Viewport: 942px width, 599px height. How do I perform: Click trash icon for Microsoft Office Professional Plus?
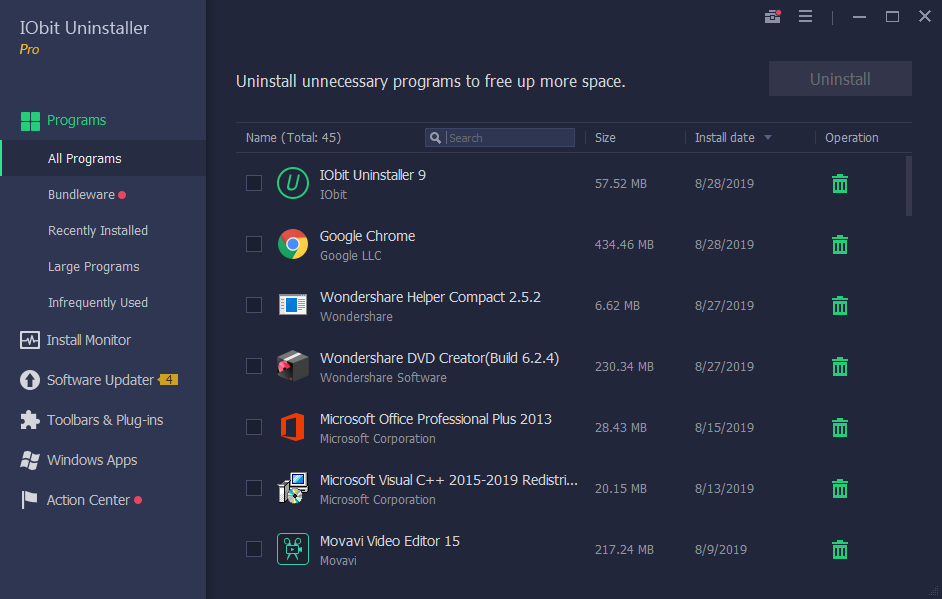[840, 428]
